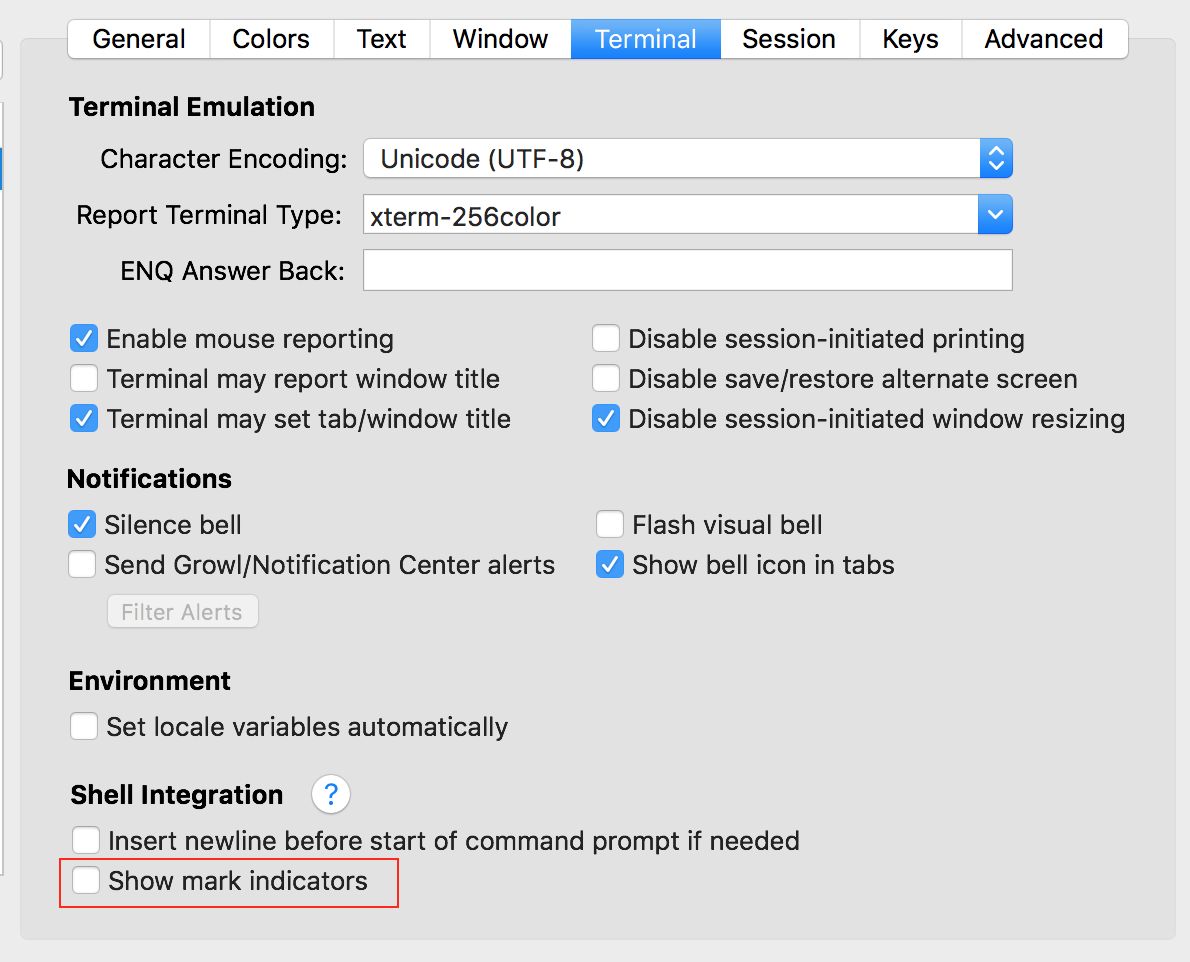Viewport: 1190px width, 962px height.
Task: Check Disable session-initiated printing
Action: 606,339
